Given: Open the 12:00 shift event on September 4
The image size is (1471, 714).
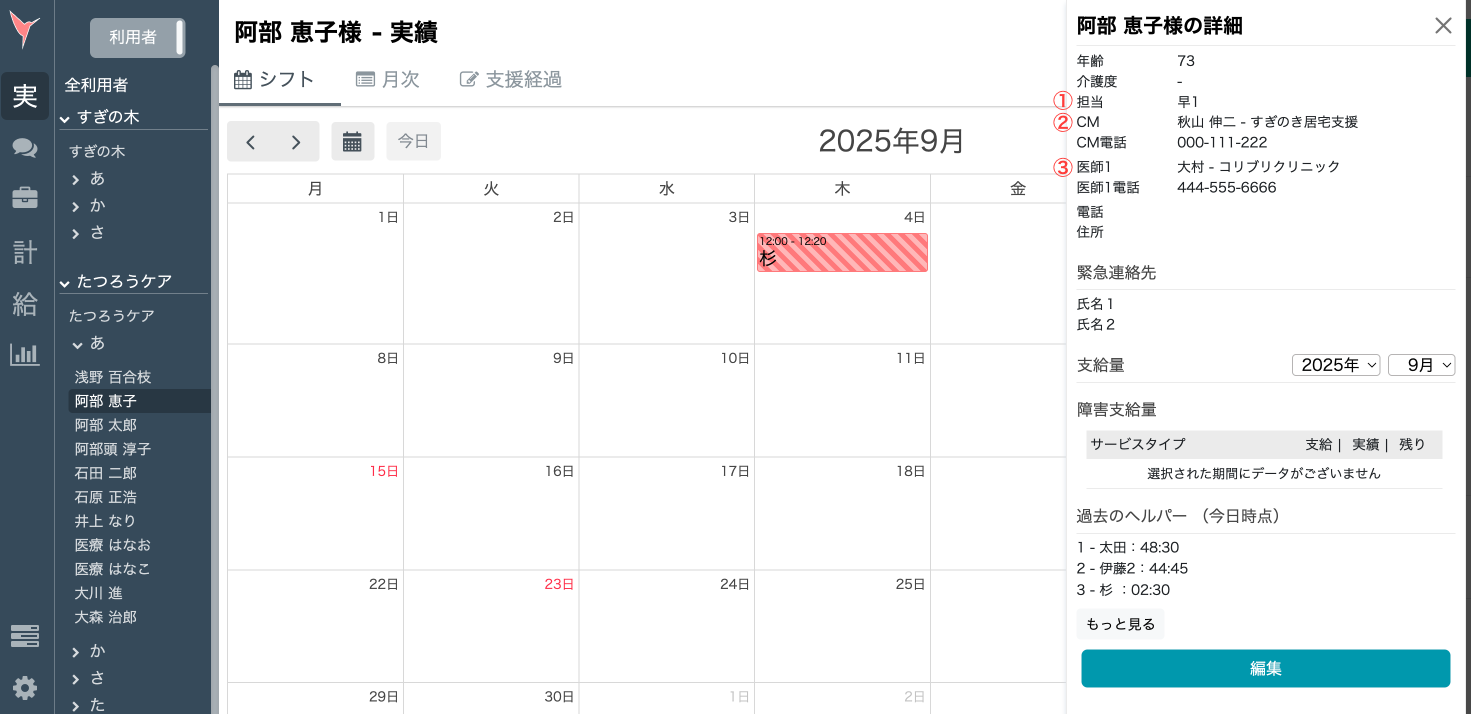Looking at the screenshot, I should pyautogui.click(x=842, y=252).
